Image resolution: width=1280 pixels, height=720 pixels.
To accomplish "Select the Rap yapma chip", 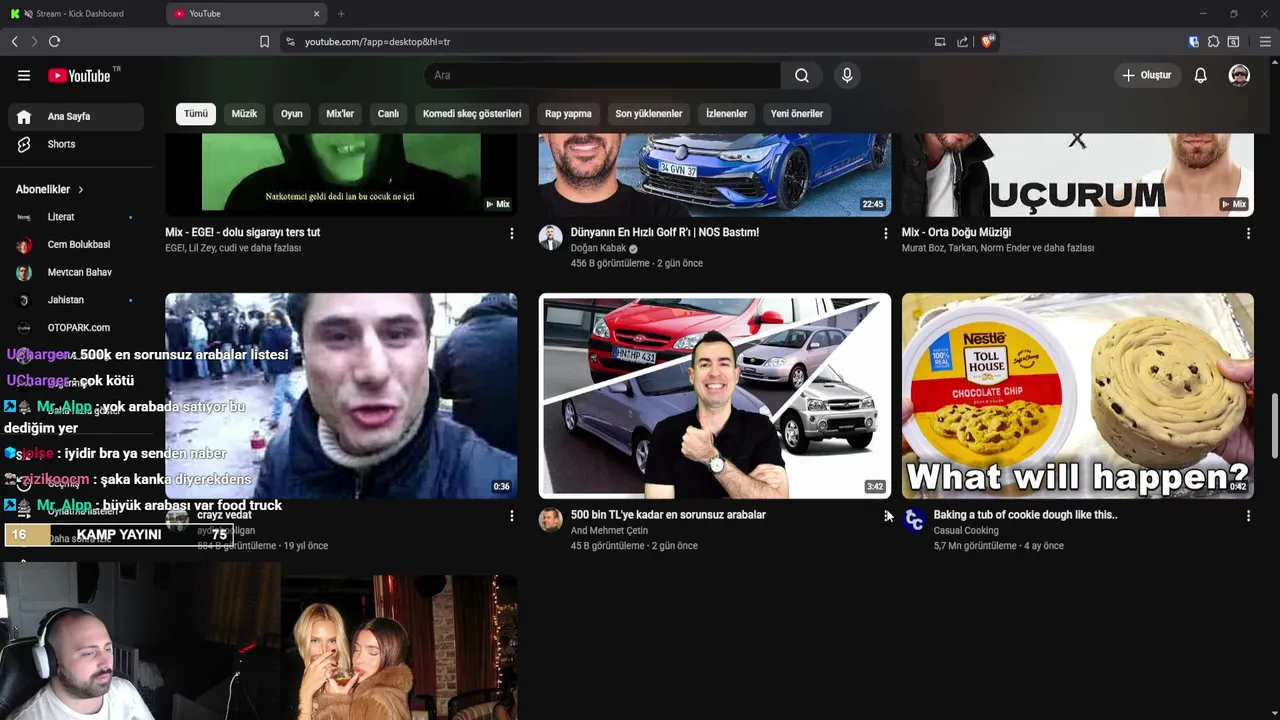I will (568, 114).
